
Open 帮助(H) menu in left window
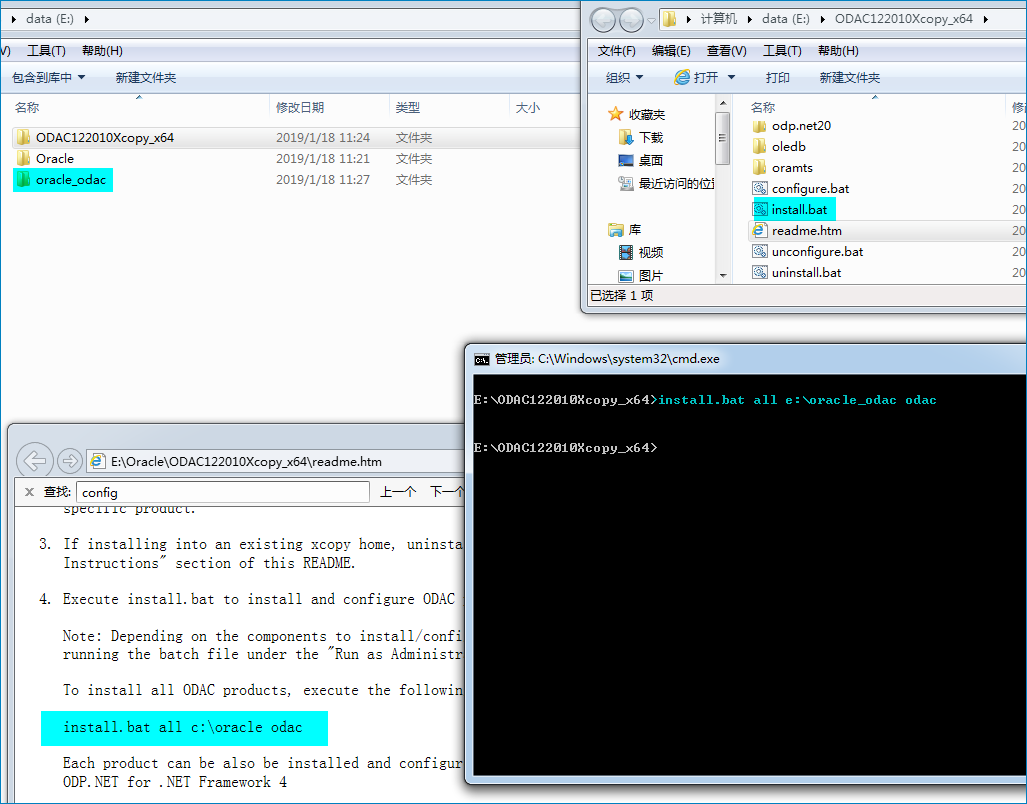point(102,51)
